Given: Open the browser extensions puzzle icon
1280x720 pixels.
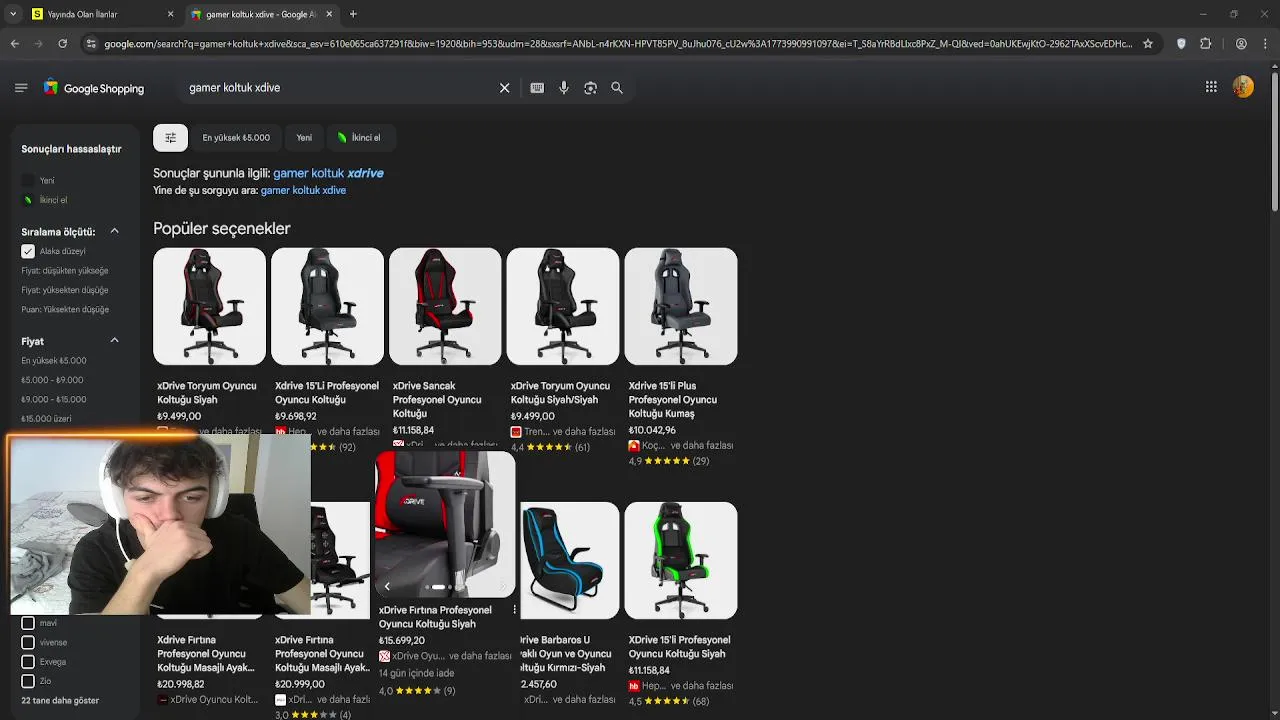Looking at the screenshot, I should click(1205, 44).
